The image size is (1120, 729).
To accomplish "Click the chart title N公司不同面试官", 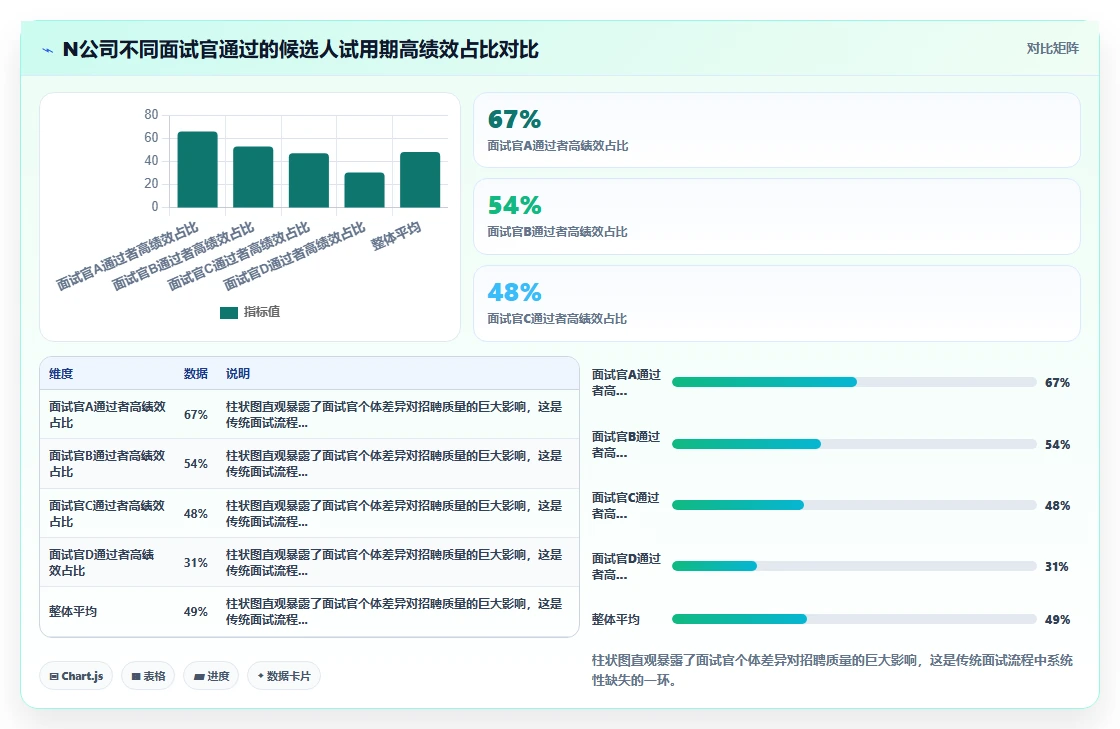I will (300, 50).
